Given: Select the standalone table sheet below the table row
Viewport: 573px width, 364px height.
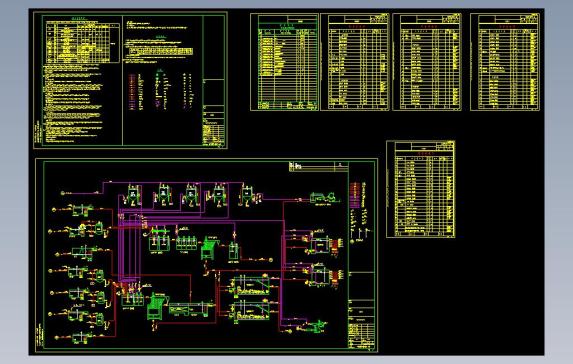Looking at the screenshot, I should pos(421,189).
